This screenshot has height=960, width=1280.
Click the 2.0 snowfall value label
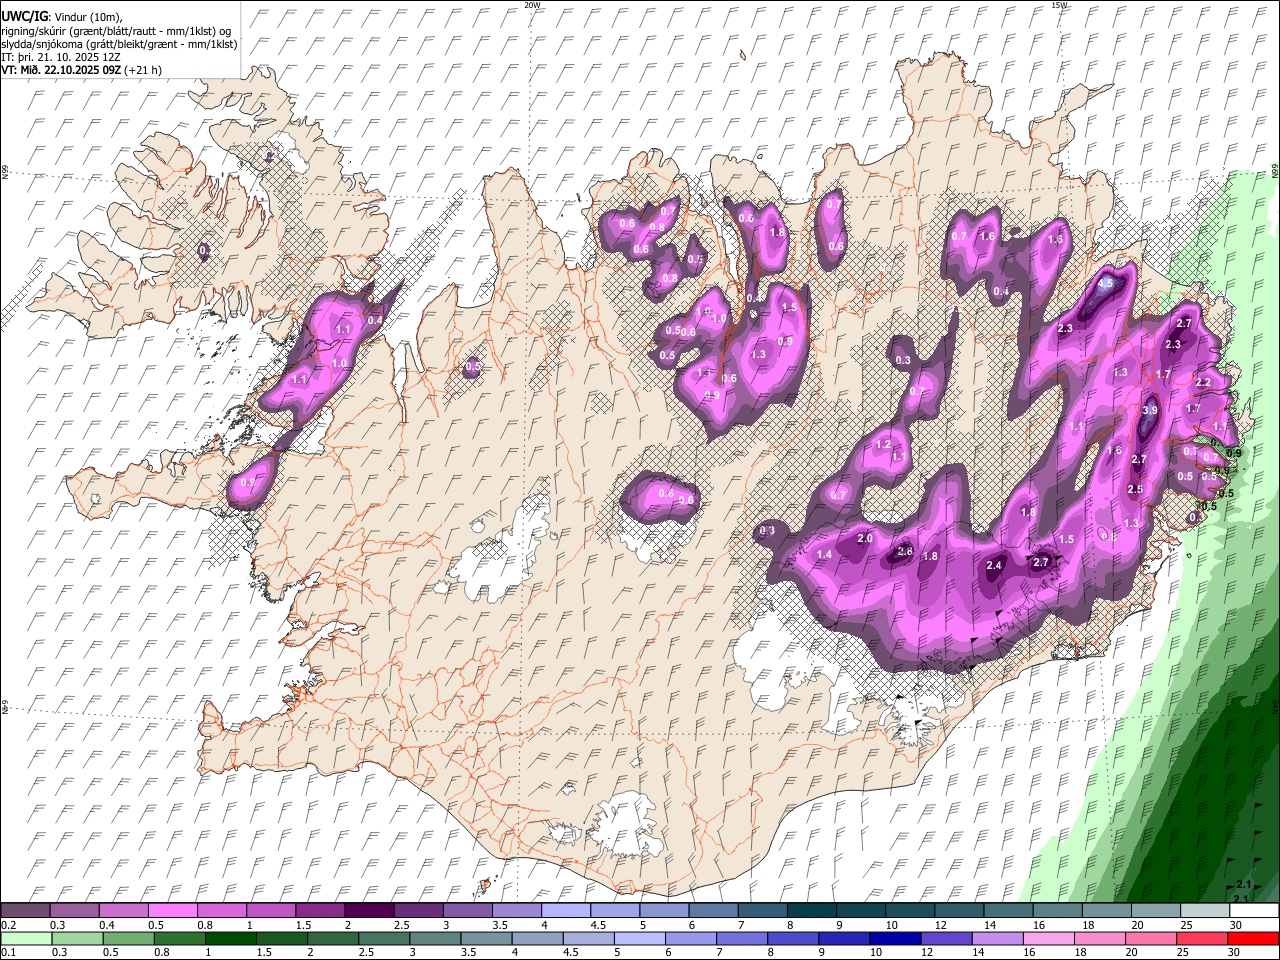tap(865, 538)
